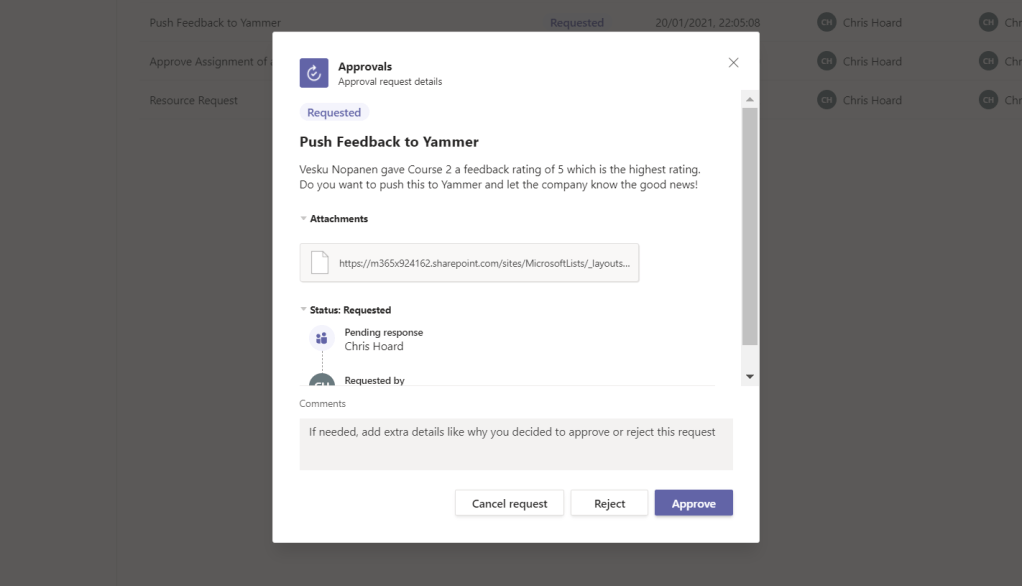Click the pending response group icon
The height and width of the screenshot is (586, 1022).
tap(321, 338)
